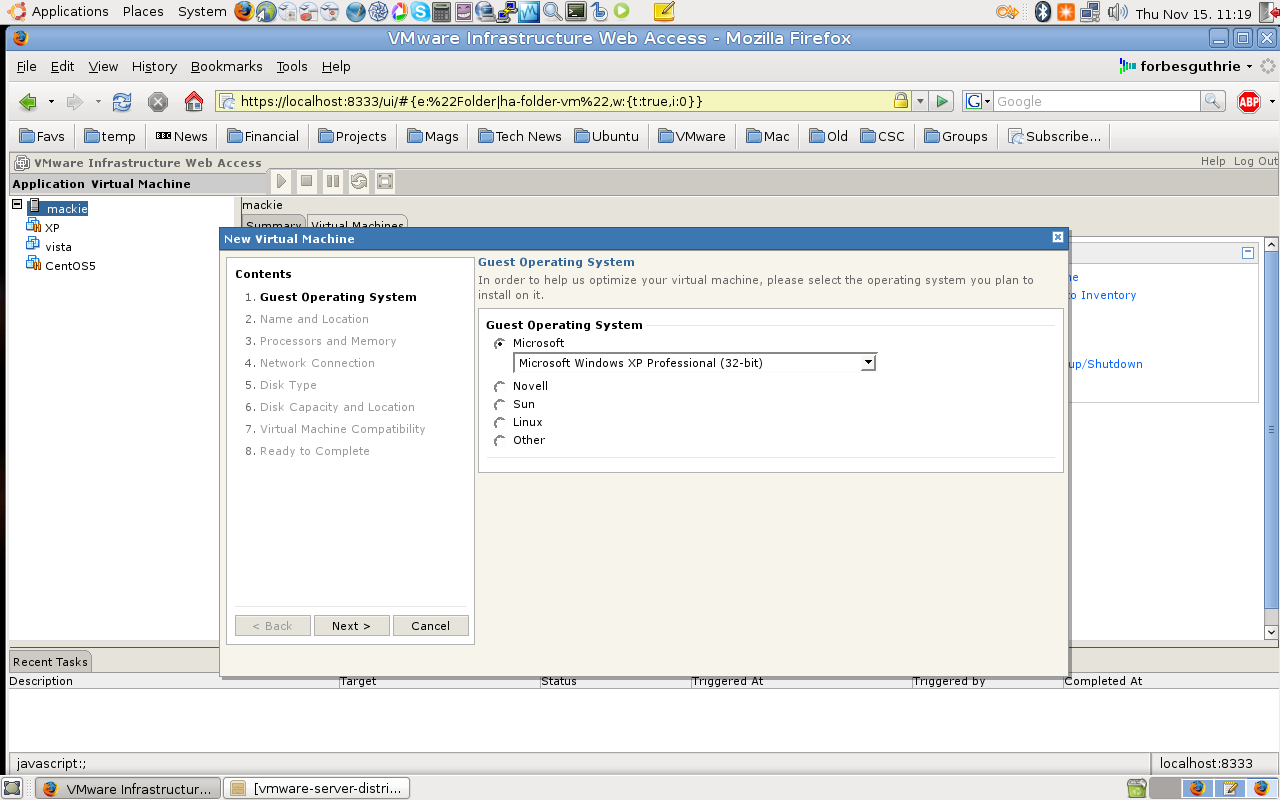Click the volume speaker tray icon
The width and height of the screenshot is (1280, 800).
coord(1118,12)
